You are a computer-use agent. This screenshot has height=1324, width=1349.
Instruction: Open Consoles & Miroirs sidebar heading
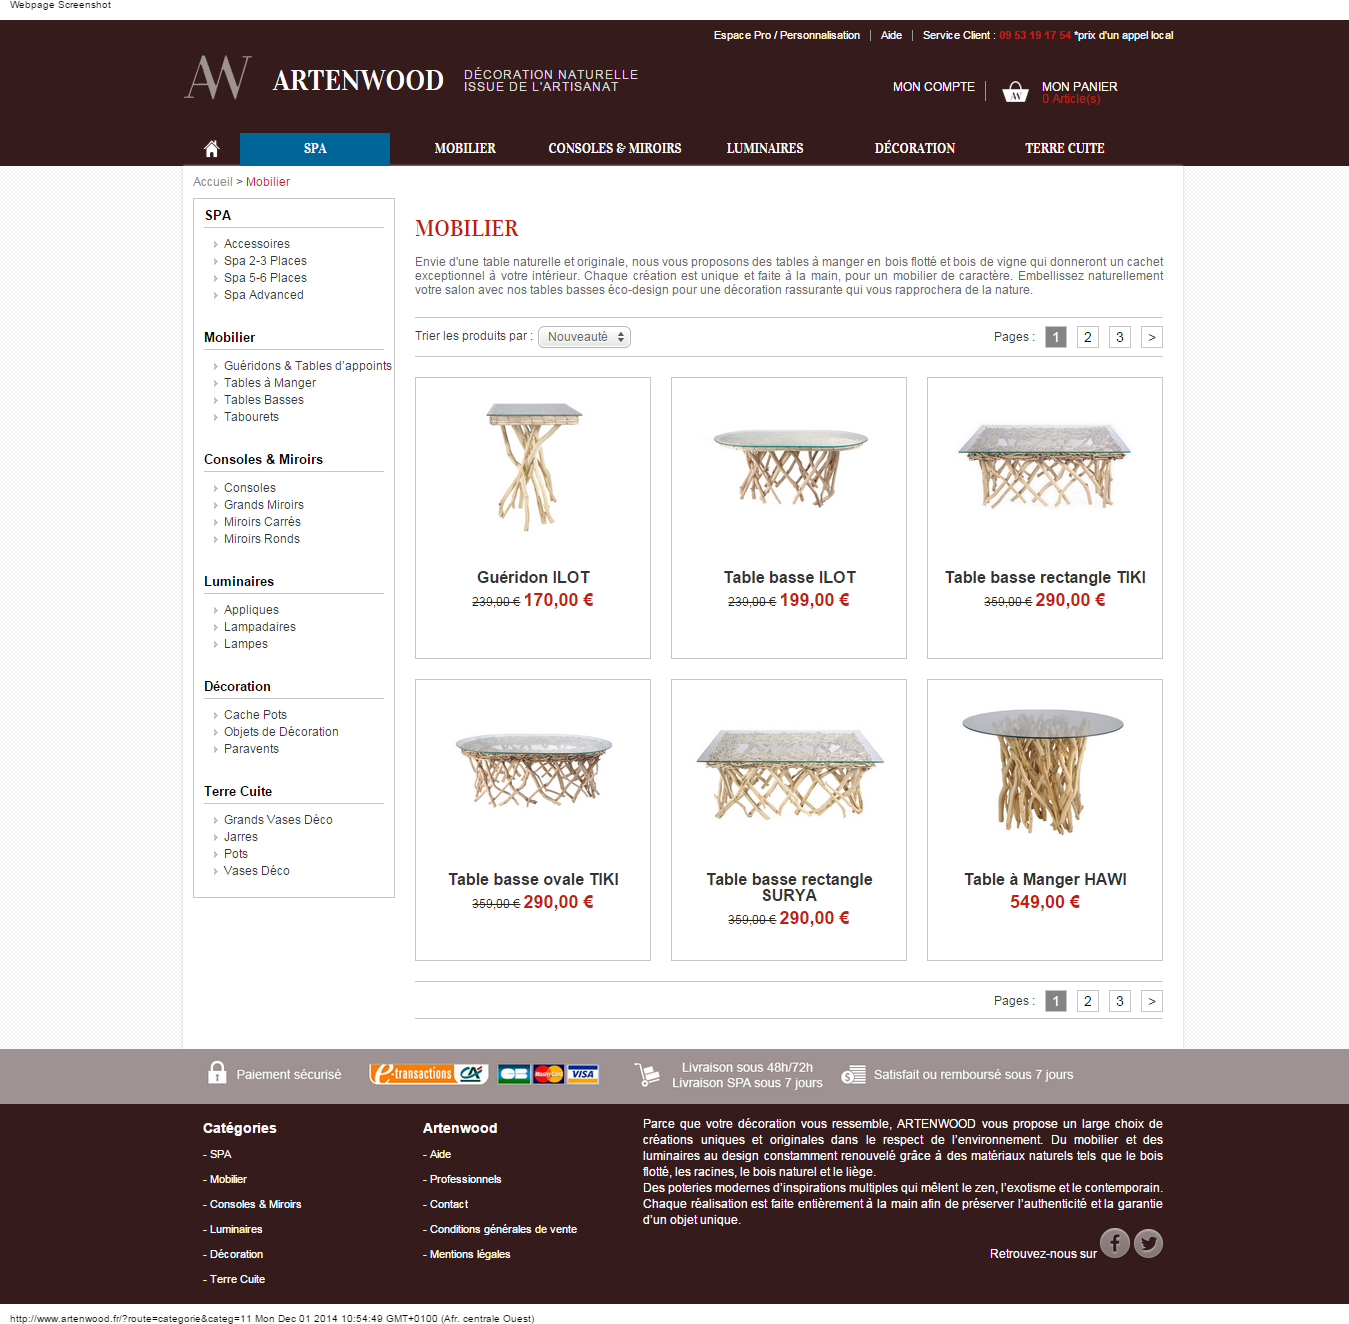[263, 459]
